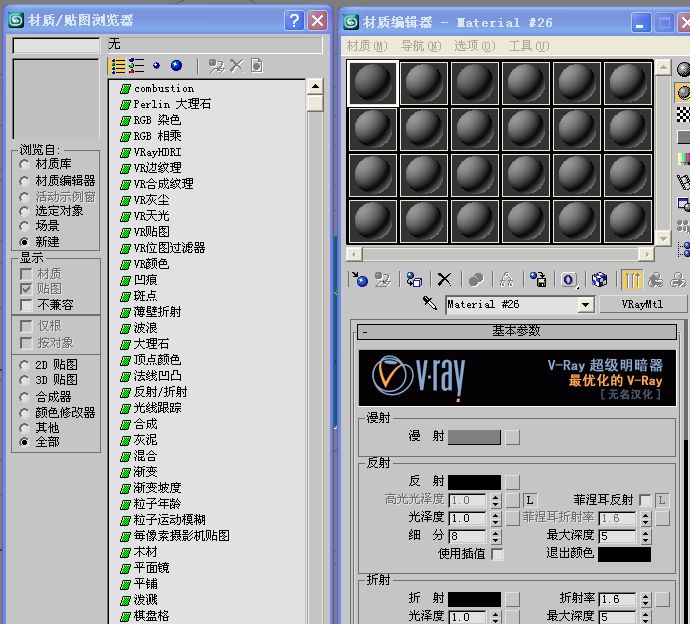Image resolution: width=690 pixels, height=624 pixels.
Task: Click Delete From Library X icon in browser
Action: click(236, 66)
